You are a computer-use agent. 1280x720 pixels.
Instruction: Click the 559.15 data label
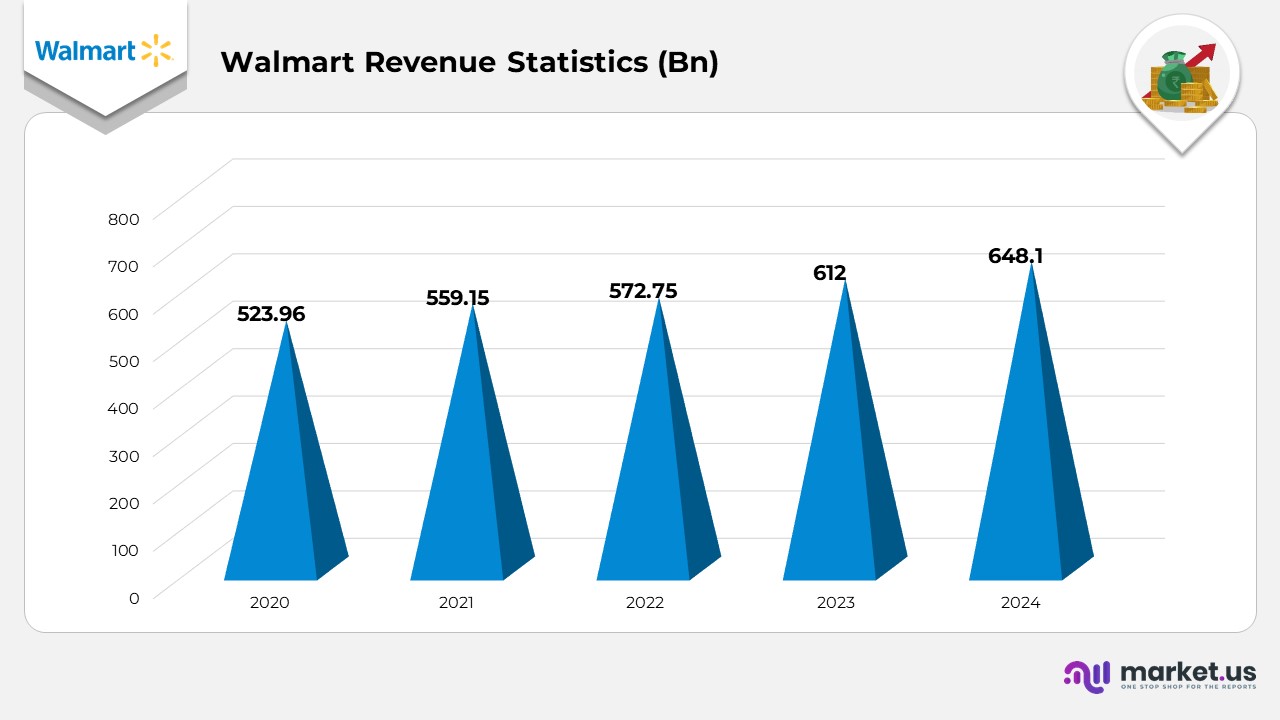456,298
